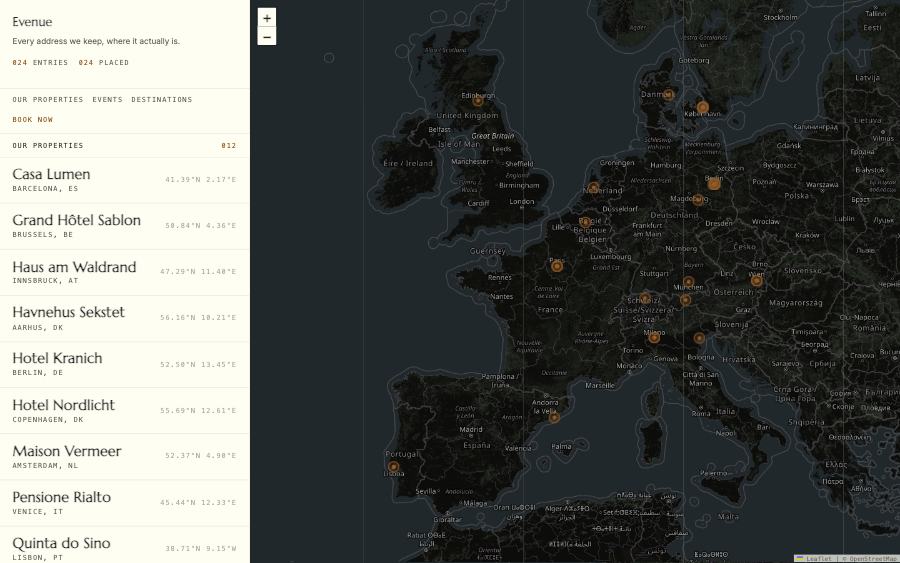
Task: Open the OpenStreetMap attribution link
Action: (872, 559)
